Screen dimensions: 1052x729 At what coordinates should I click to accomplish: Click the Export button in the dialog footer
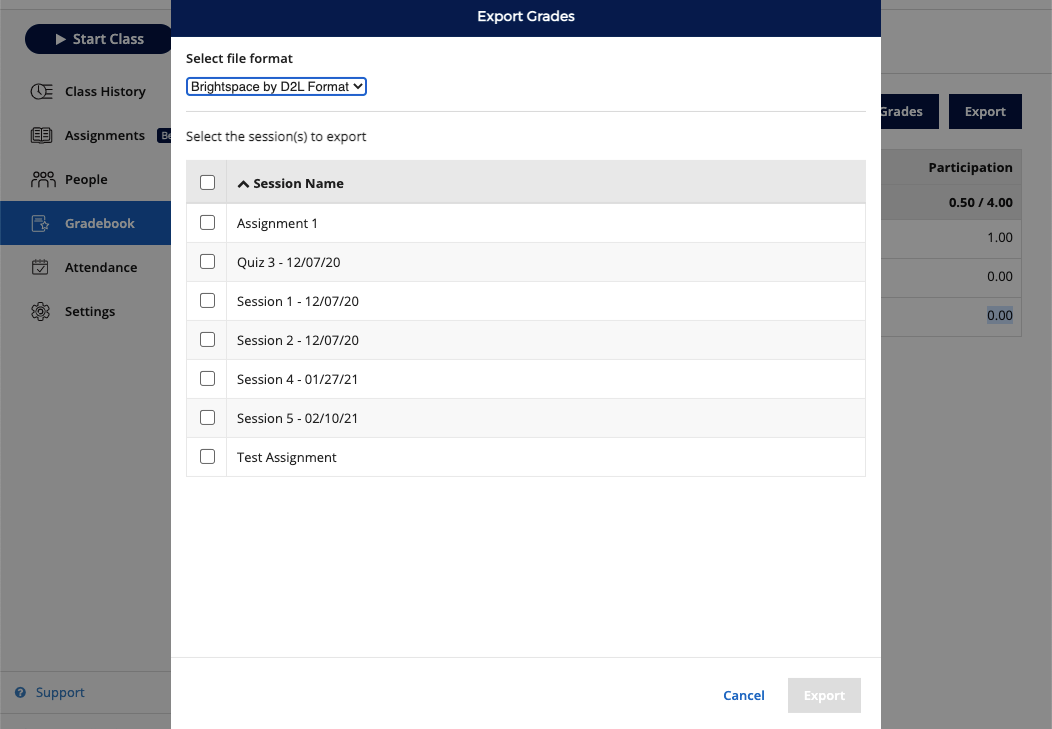[825, 695]
